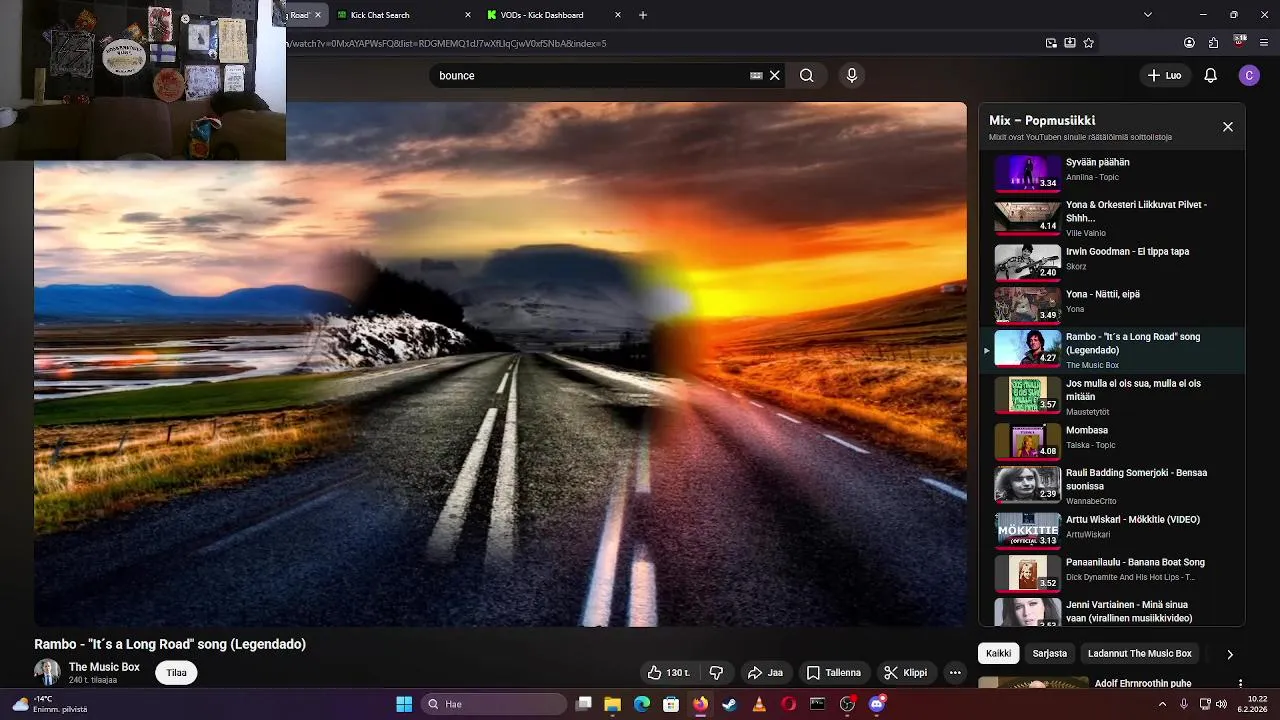Select the Kaikki filter chip
The image size is (1280, 720).
998,653
